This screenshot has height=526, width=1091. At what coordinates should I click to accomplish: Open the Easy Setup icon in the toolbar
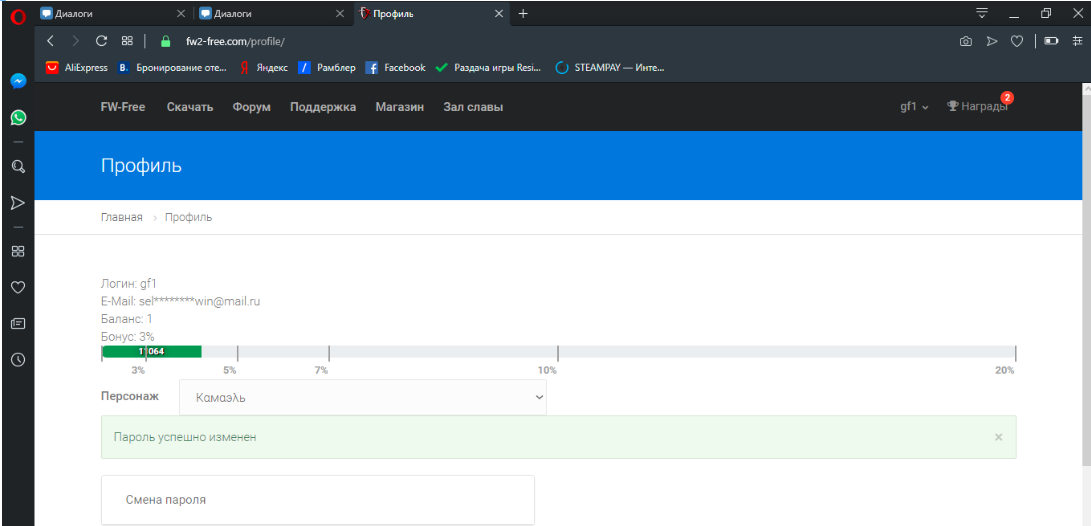(1077, 41)
